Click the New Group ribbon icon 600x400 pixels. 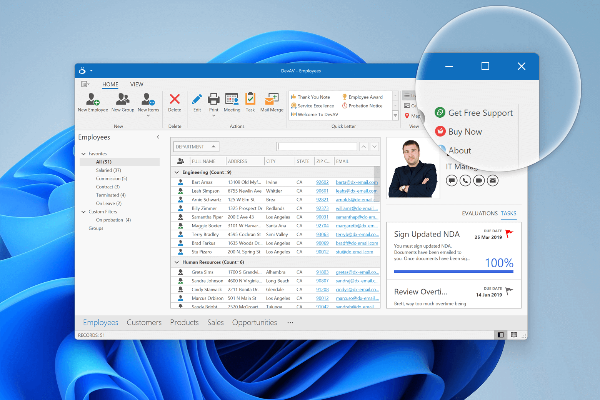coord(122,100)
